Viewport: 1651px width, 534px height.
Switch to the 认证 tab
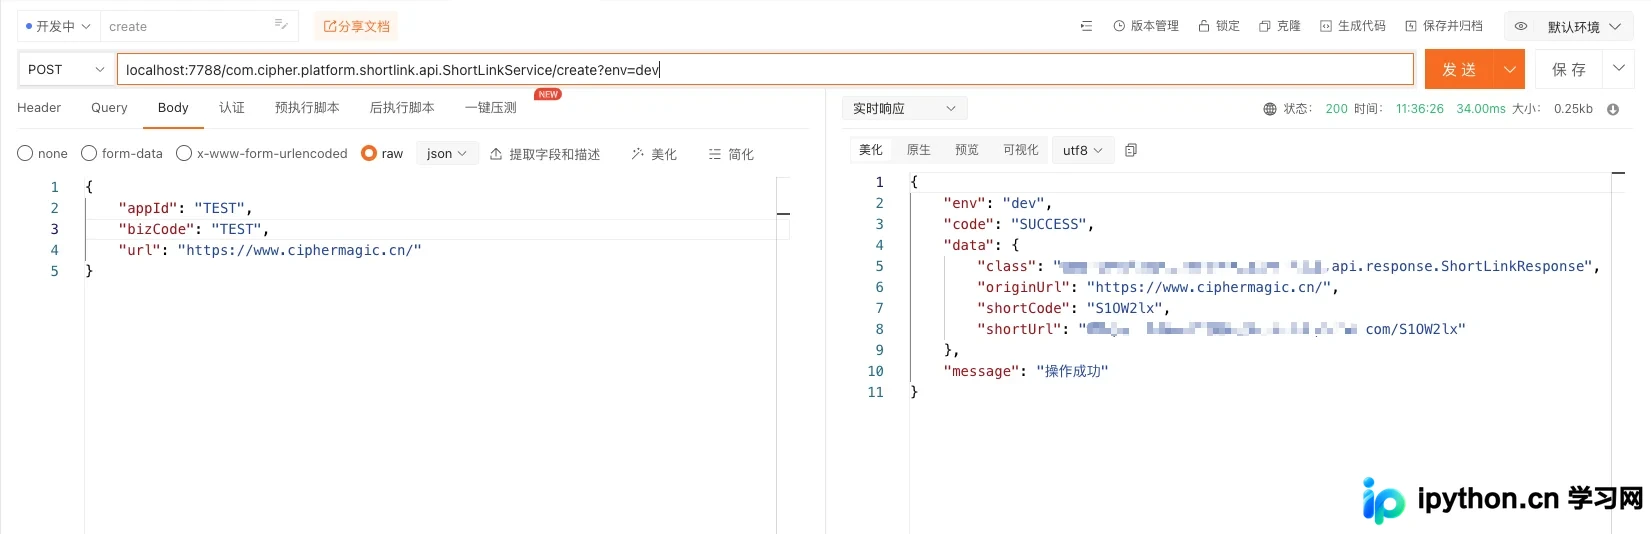pyautogui.click(x=232, y=107)
